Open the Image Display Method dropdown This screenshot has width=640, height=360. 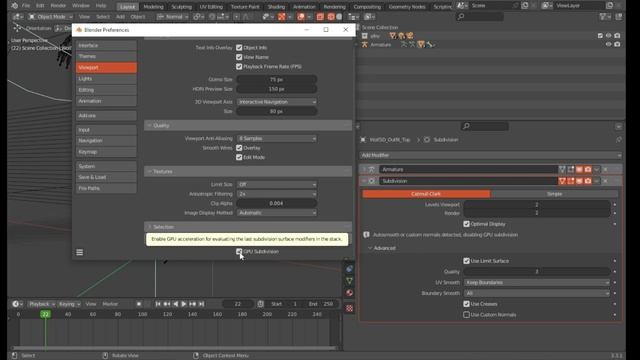[277, 213]
